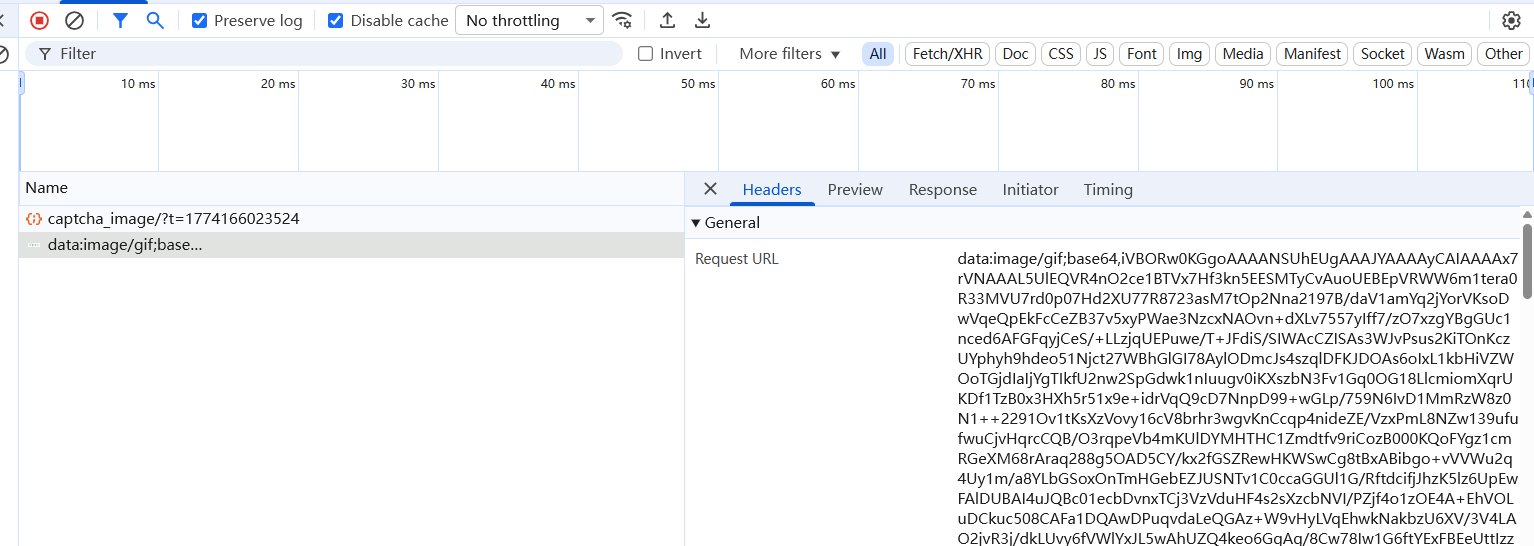Export HAR file download icon

point(703,20)
